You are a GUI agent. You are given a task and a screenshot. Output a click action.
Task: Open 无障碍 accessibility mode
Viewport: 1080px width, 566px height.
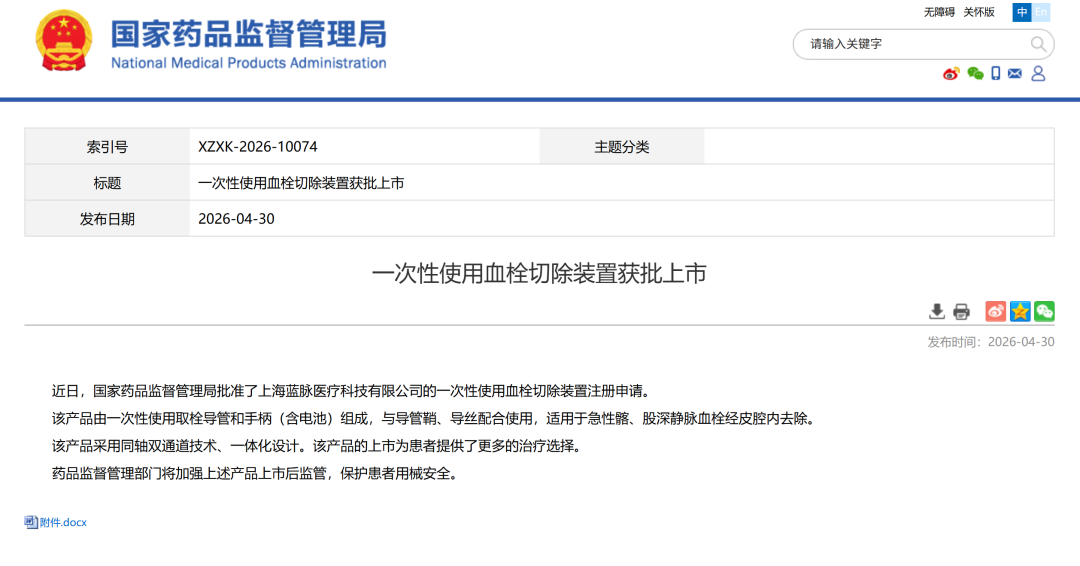click(939, 12)
